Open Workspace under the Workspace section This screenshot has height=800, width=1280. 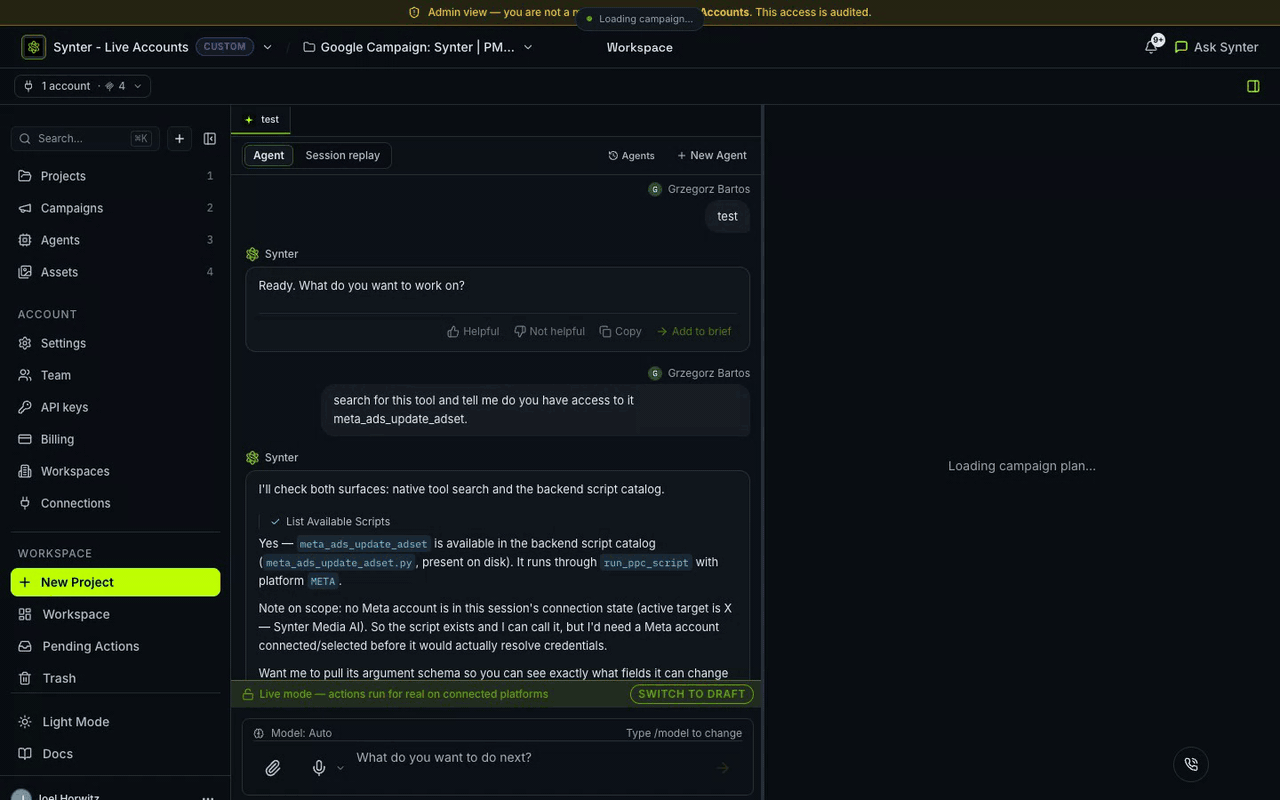(115, 614)
